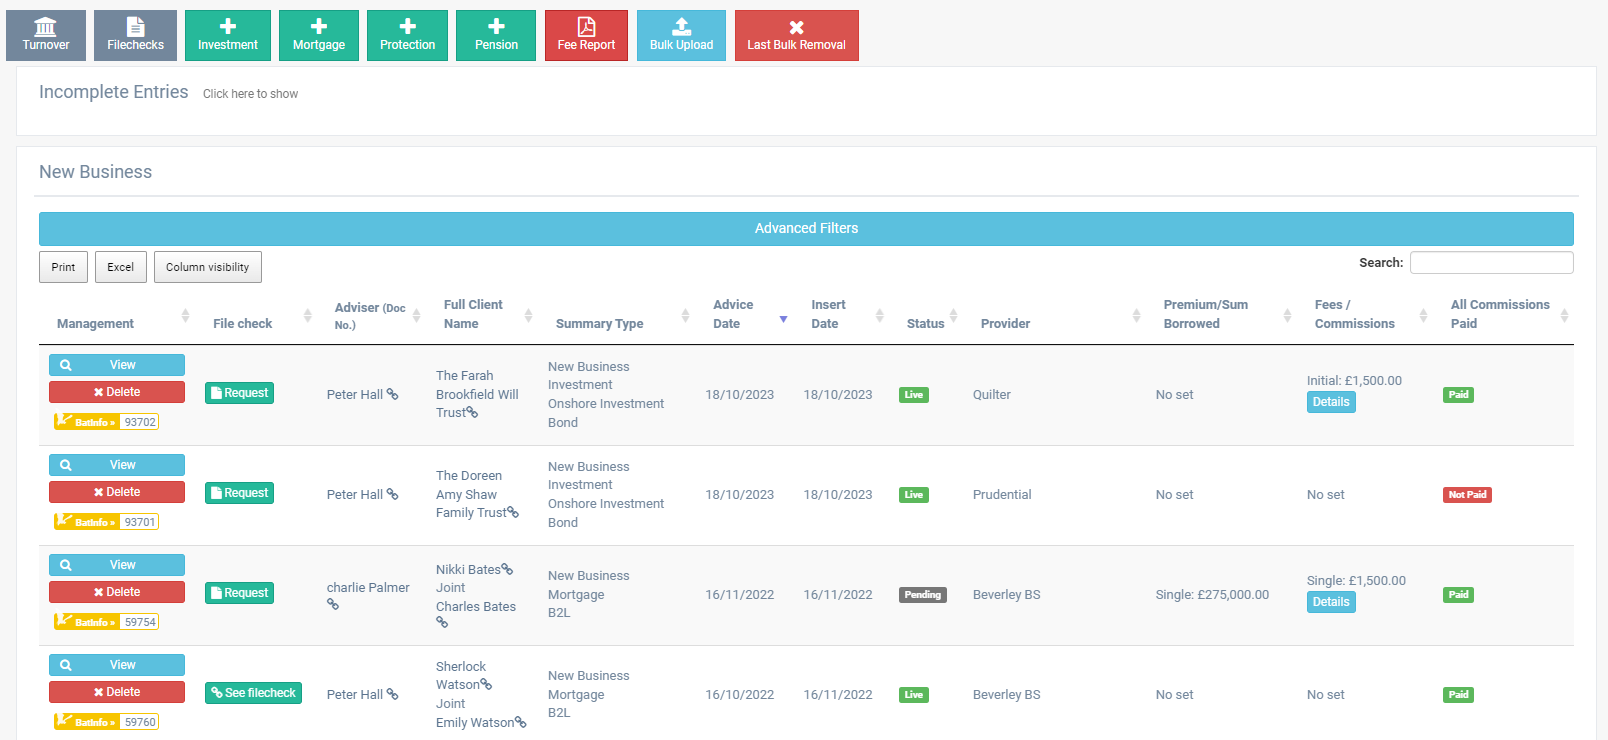The height and width of the screenshot is (740, 1608).
Task: Request file check for Quilter row
Action: pos(239,393)
